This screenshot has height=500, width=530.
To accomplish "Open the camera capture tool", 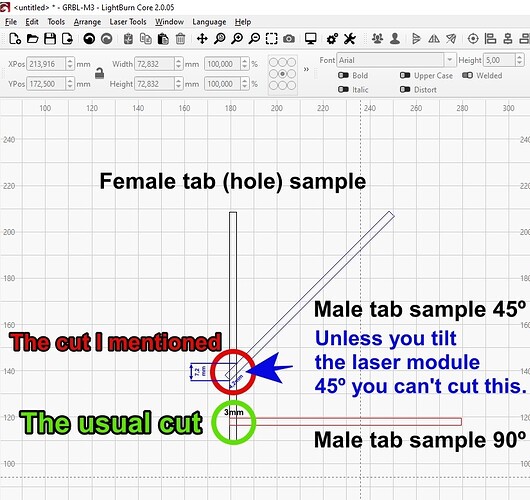I will tap(289, 39).
